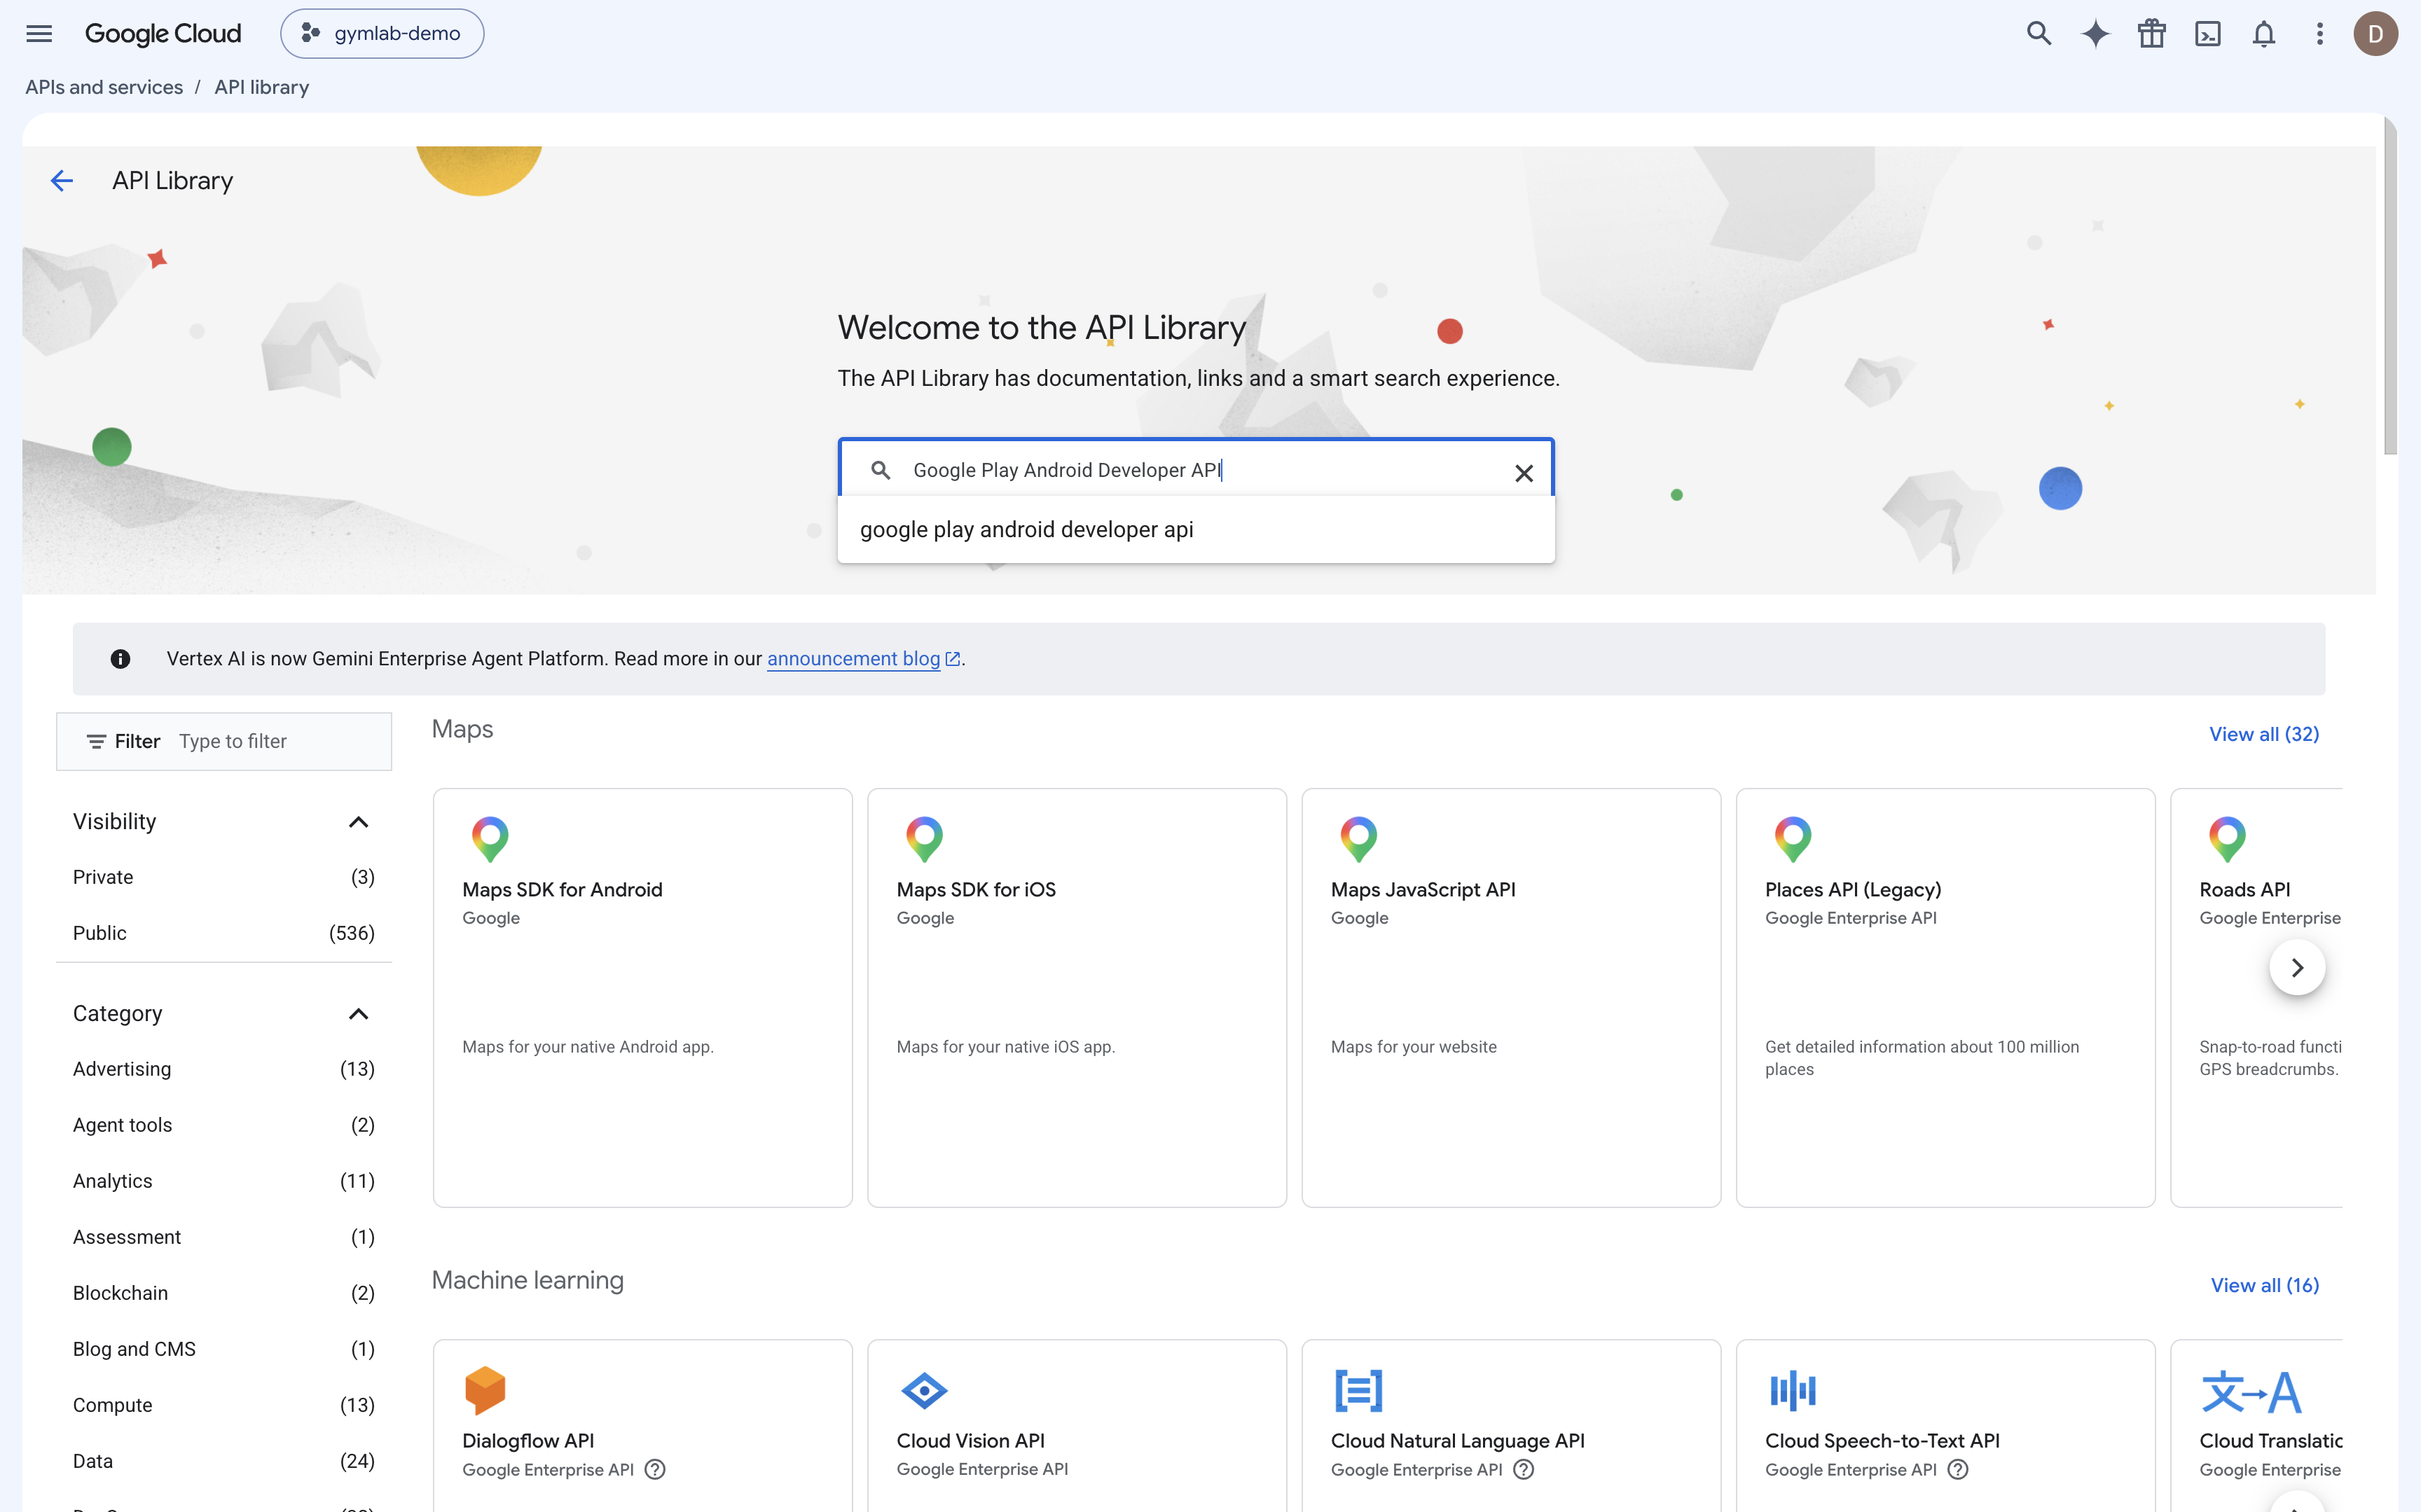Click the Maps SDK for Android pin icon
This screenshot has height=1512, width=2421.
pos(490,839)
